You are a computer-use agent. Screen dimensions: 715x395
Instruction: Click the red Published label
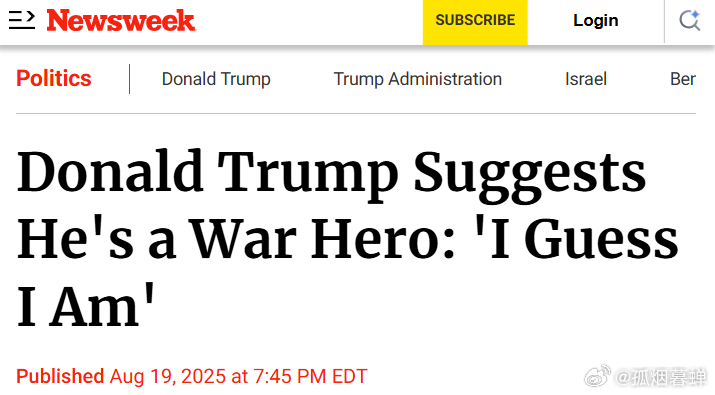point(60,377)
